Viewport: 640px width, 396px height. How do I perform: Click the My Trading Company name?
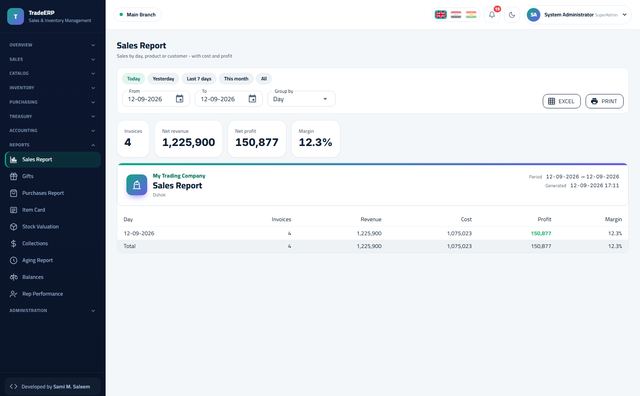click(179, 176)
